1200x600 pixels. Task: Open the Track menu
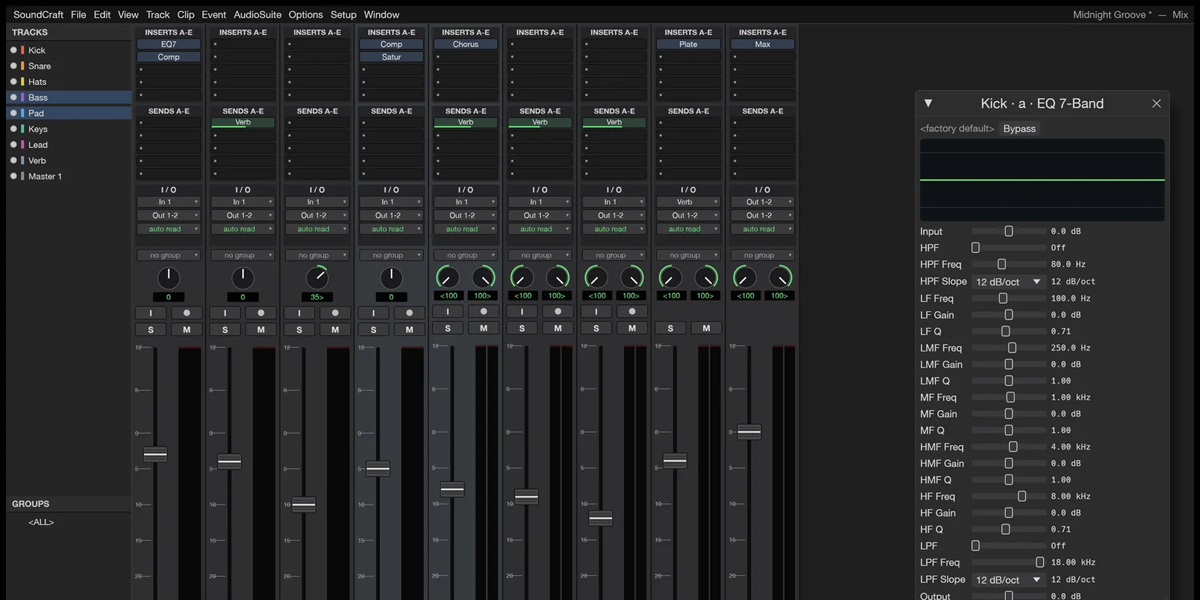coord(158,15)
